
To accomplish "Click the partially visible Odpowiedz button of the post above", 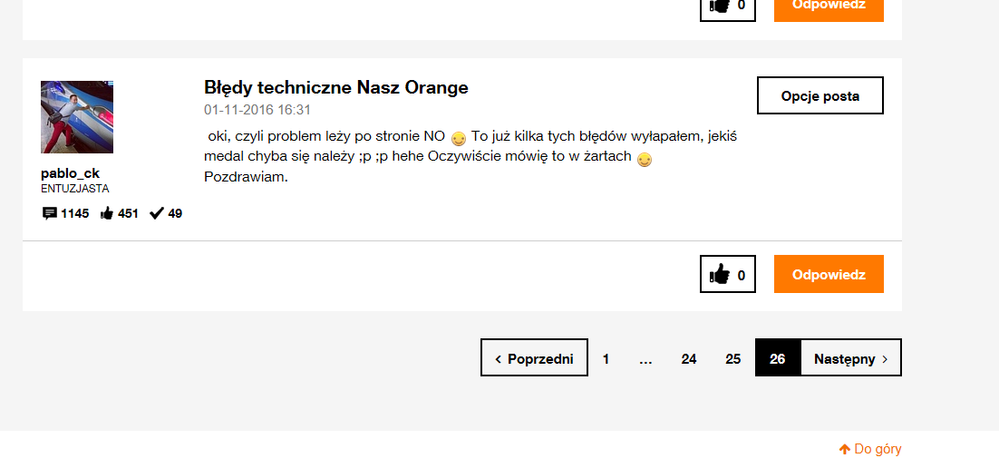I will (x=829, y=10).
